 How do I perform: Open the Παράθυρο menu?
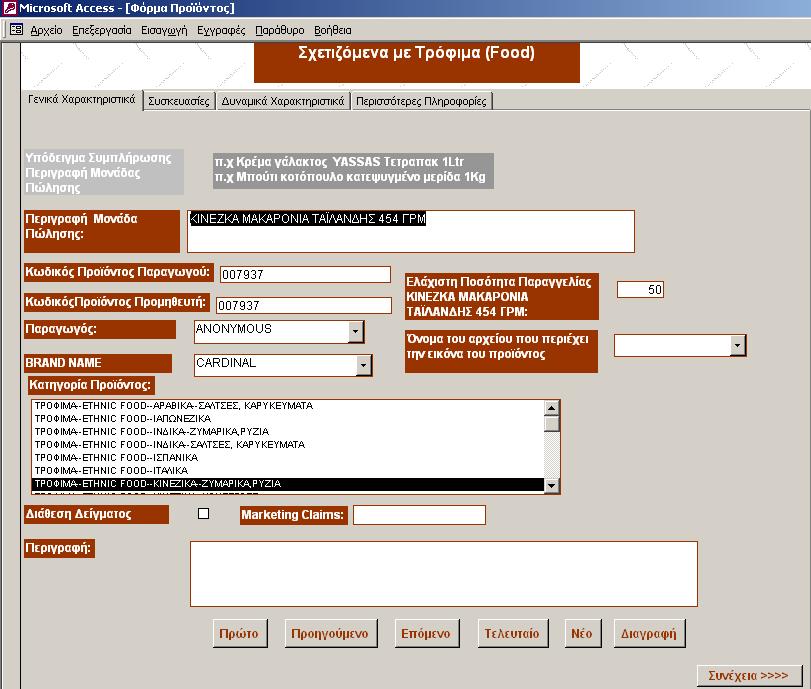coord(280,30)
